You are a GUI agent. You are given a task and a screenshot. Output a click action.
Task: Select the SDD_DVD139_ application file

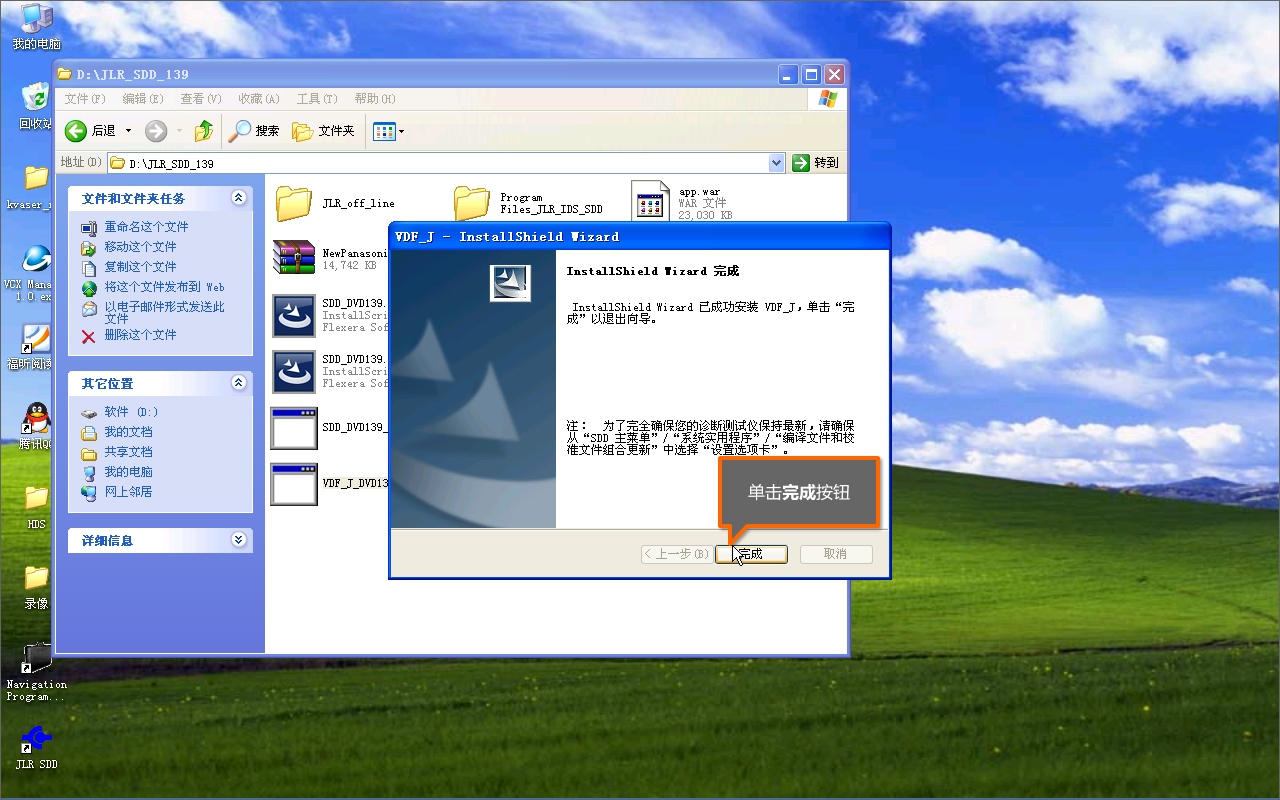pos(329,428)
